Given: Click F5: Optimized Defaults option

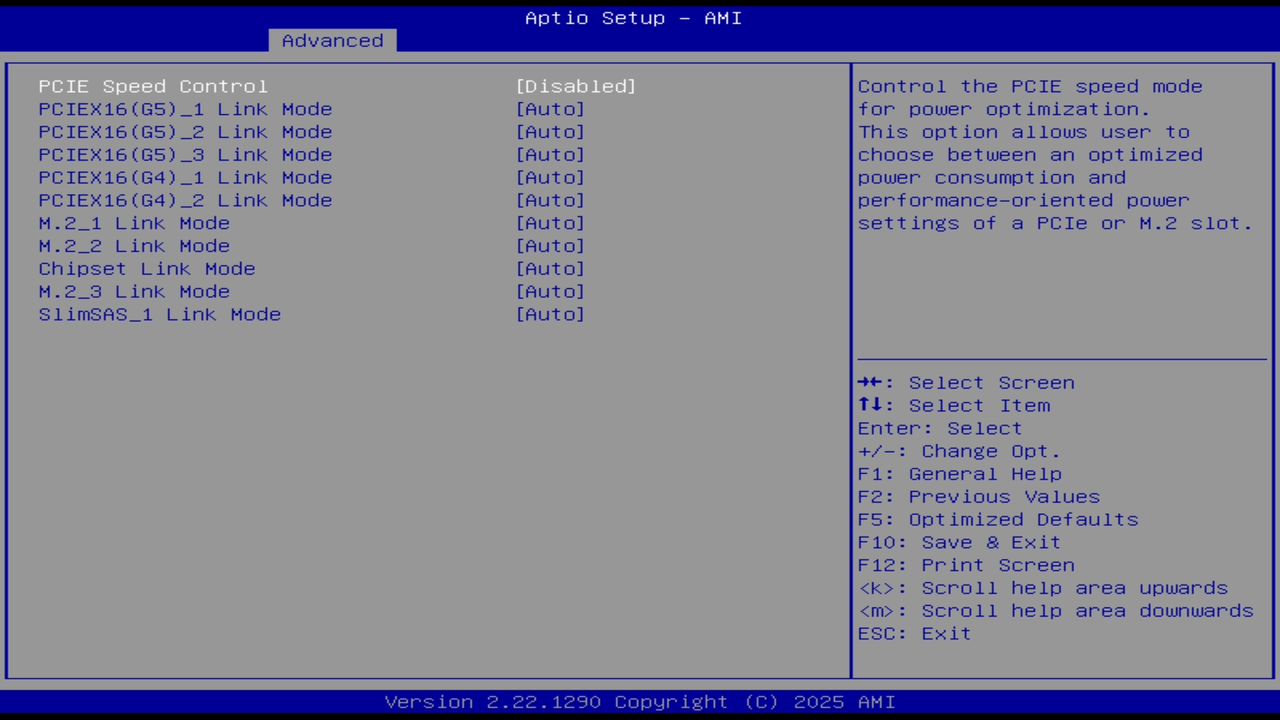Looking at the screenshot, I should click(997, 519).
